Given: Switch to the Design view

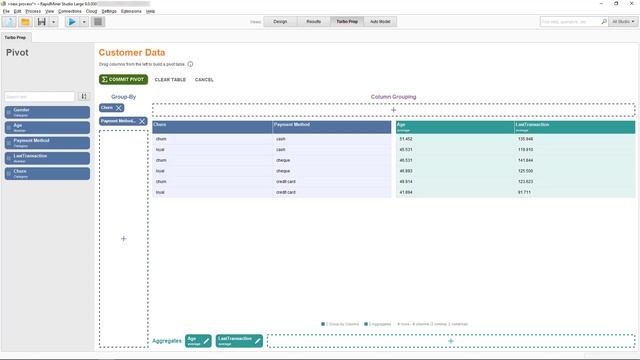Looking at the screenshot, I should point(280,22).
